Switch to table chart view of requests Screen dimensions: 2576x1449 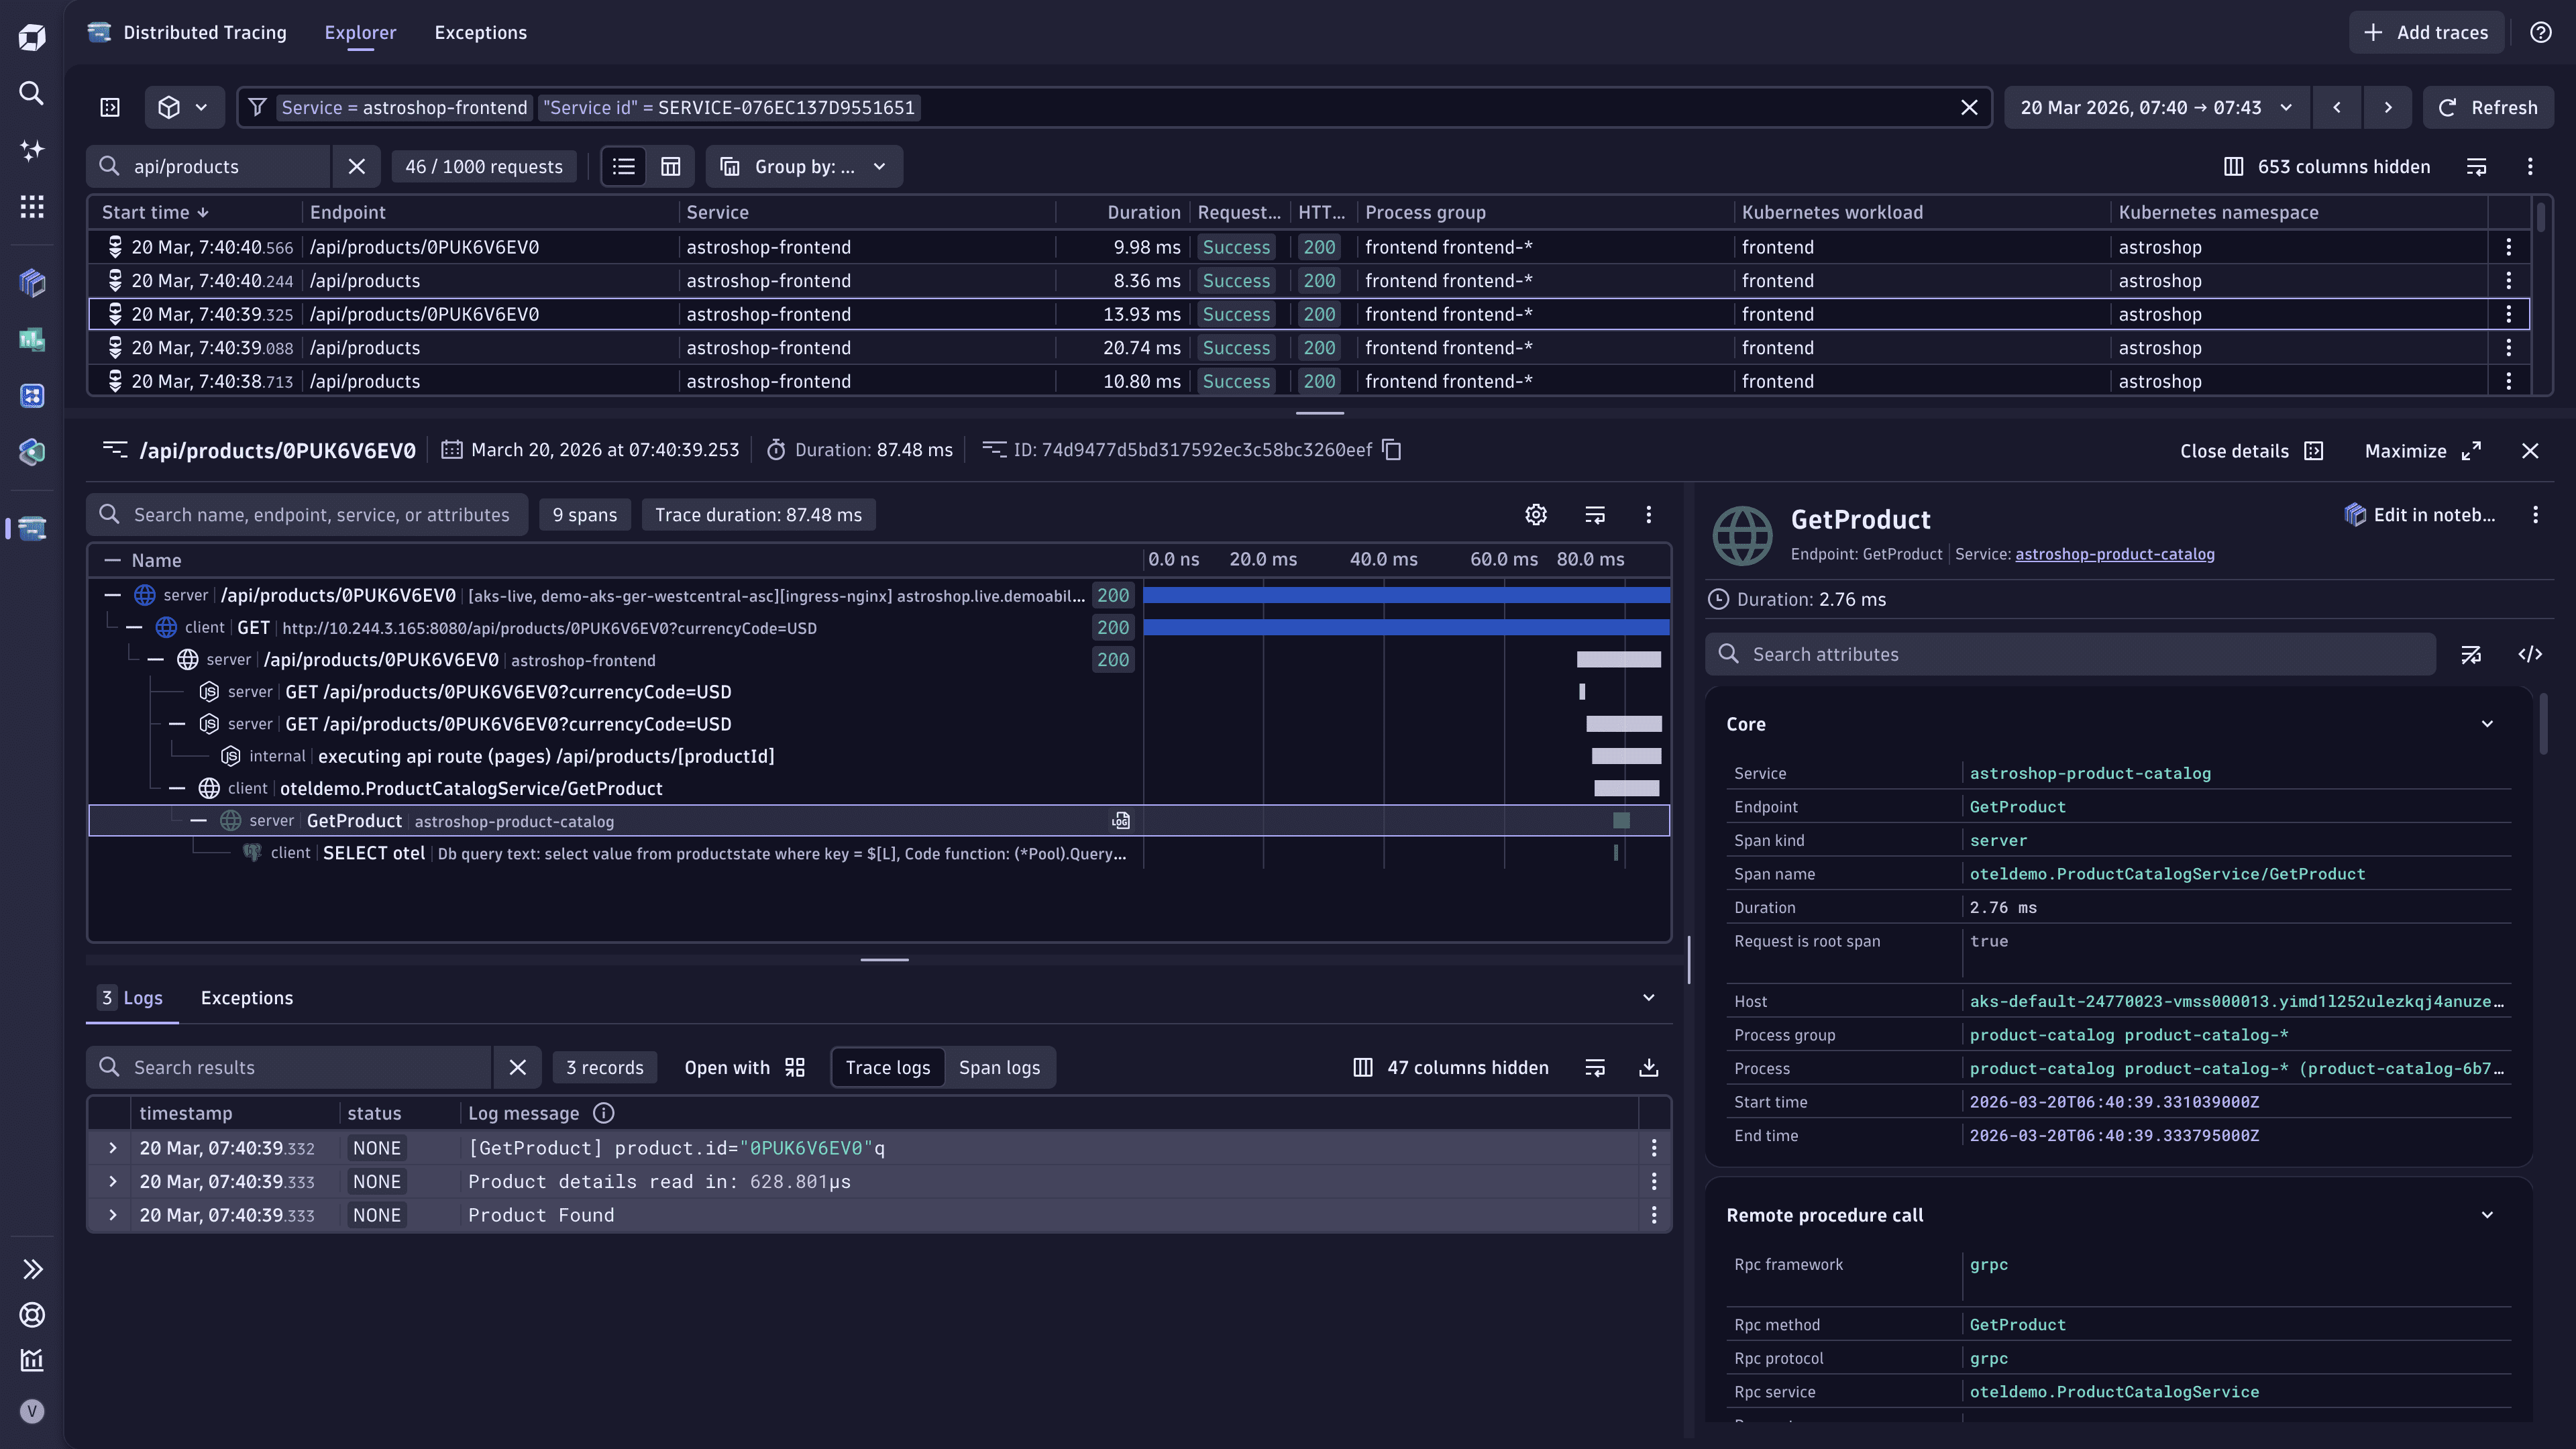pyautogui.click(x=671, y=167)
